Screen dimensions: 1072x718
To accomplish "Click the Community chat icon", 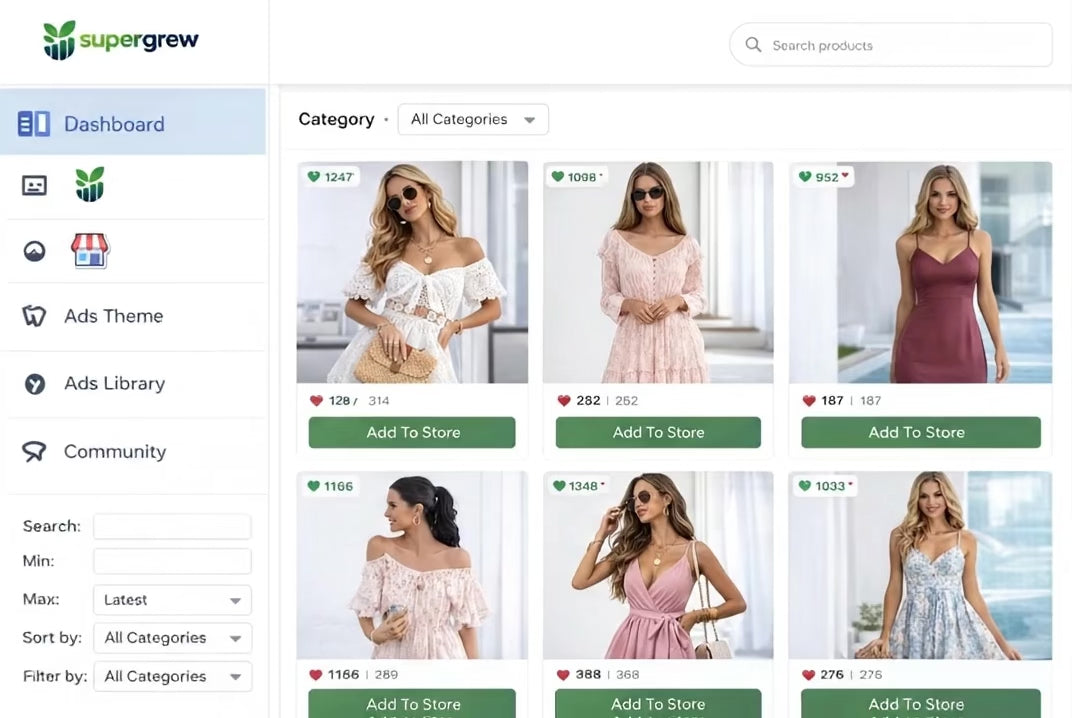I will click(x=34, y=452).
